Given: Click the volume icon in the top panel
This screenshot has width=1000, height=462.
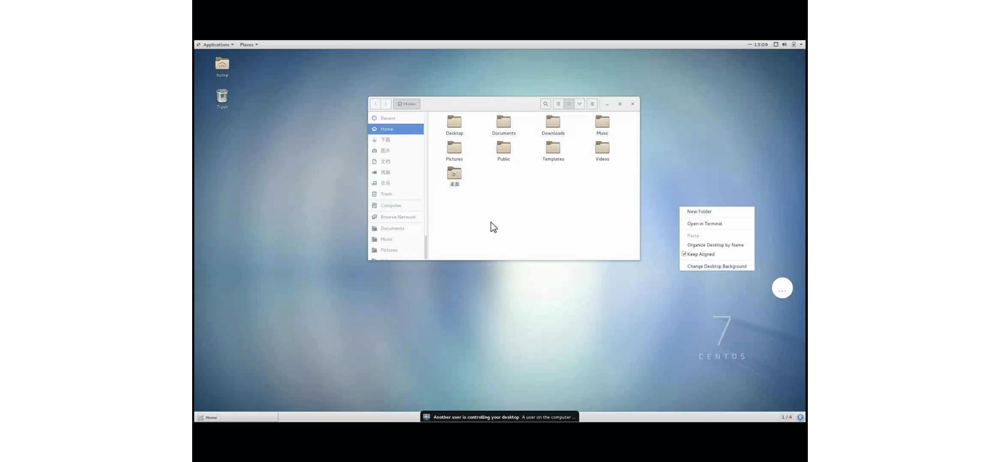Looking at the screenshot, I should pos(784,45).
